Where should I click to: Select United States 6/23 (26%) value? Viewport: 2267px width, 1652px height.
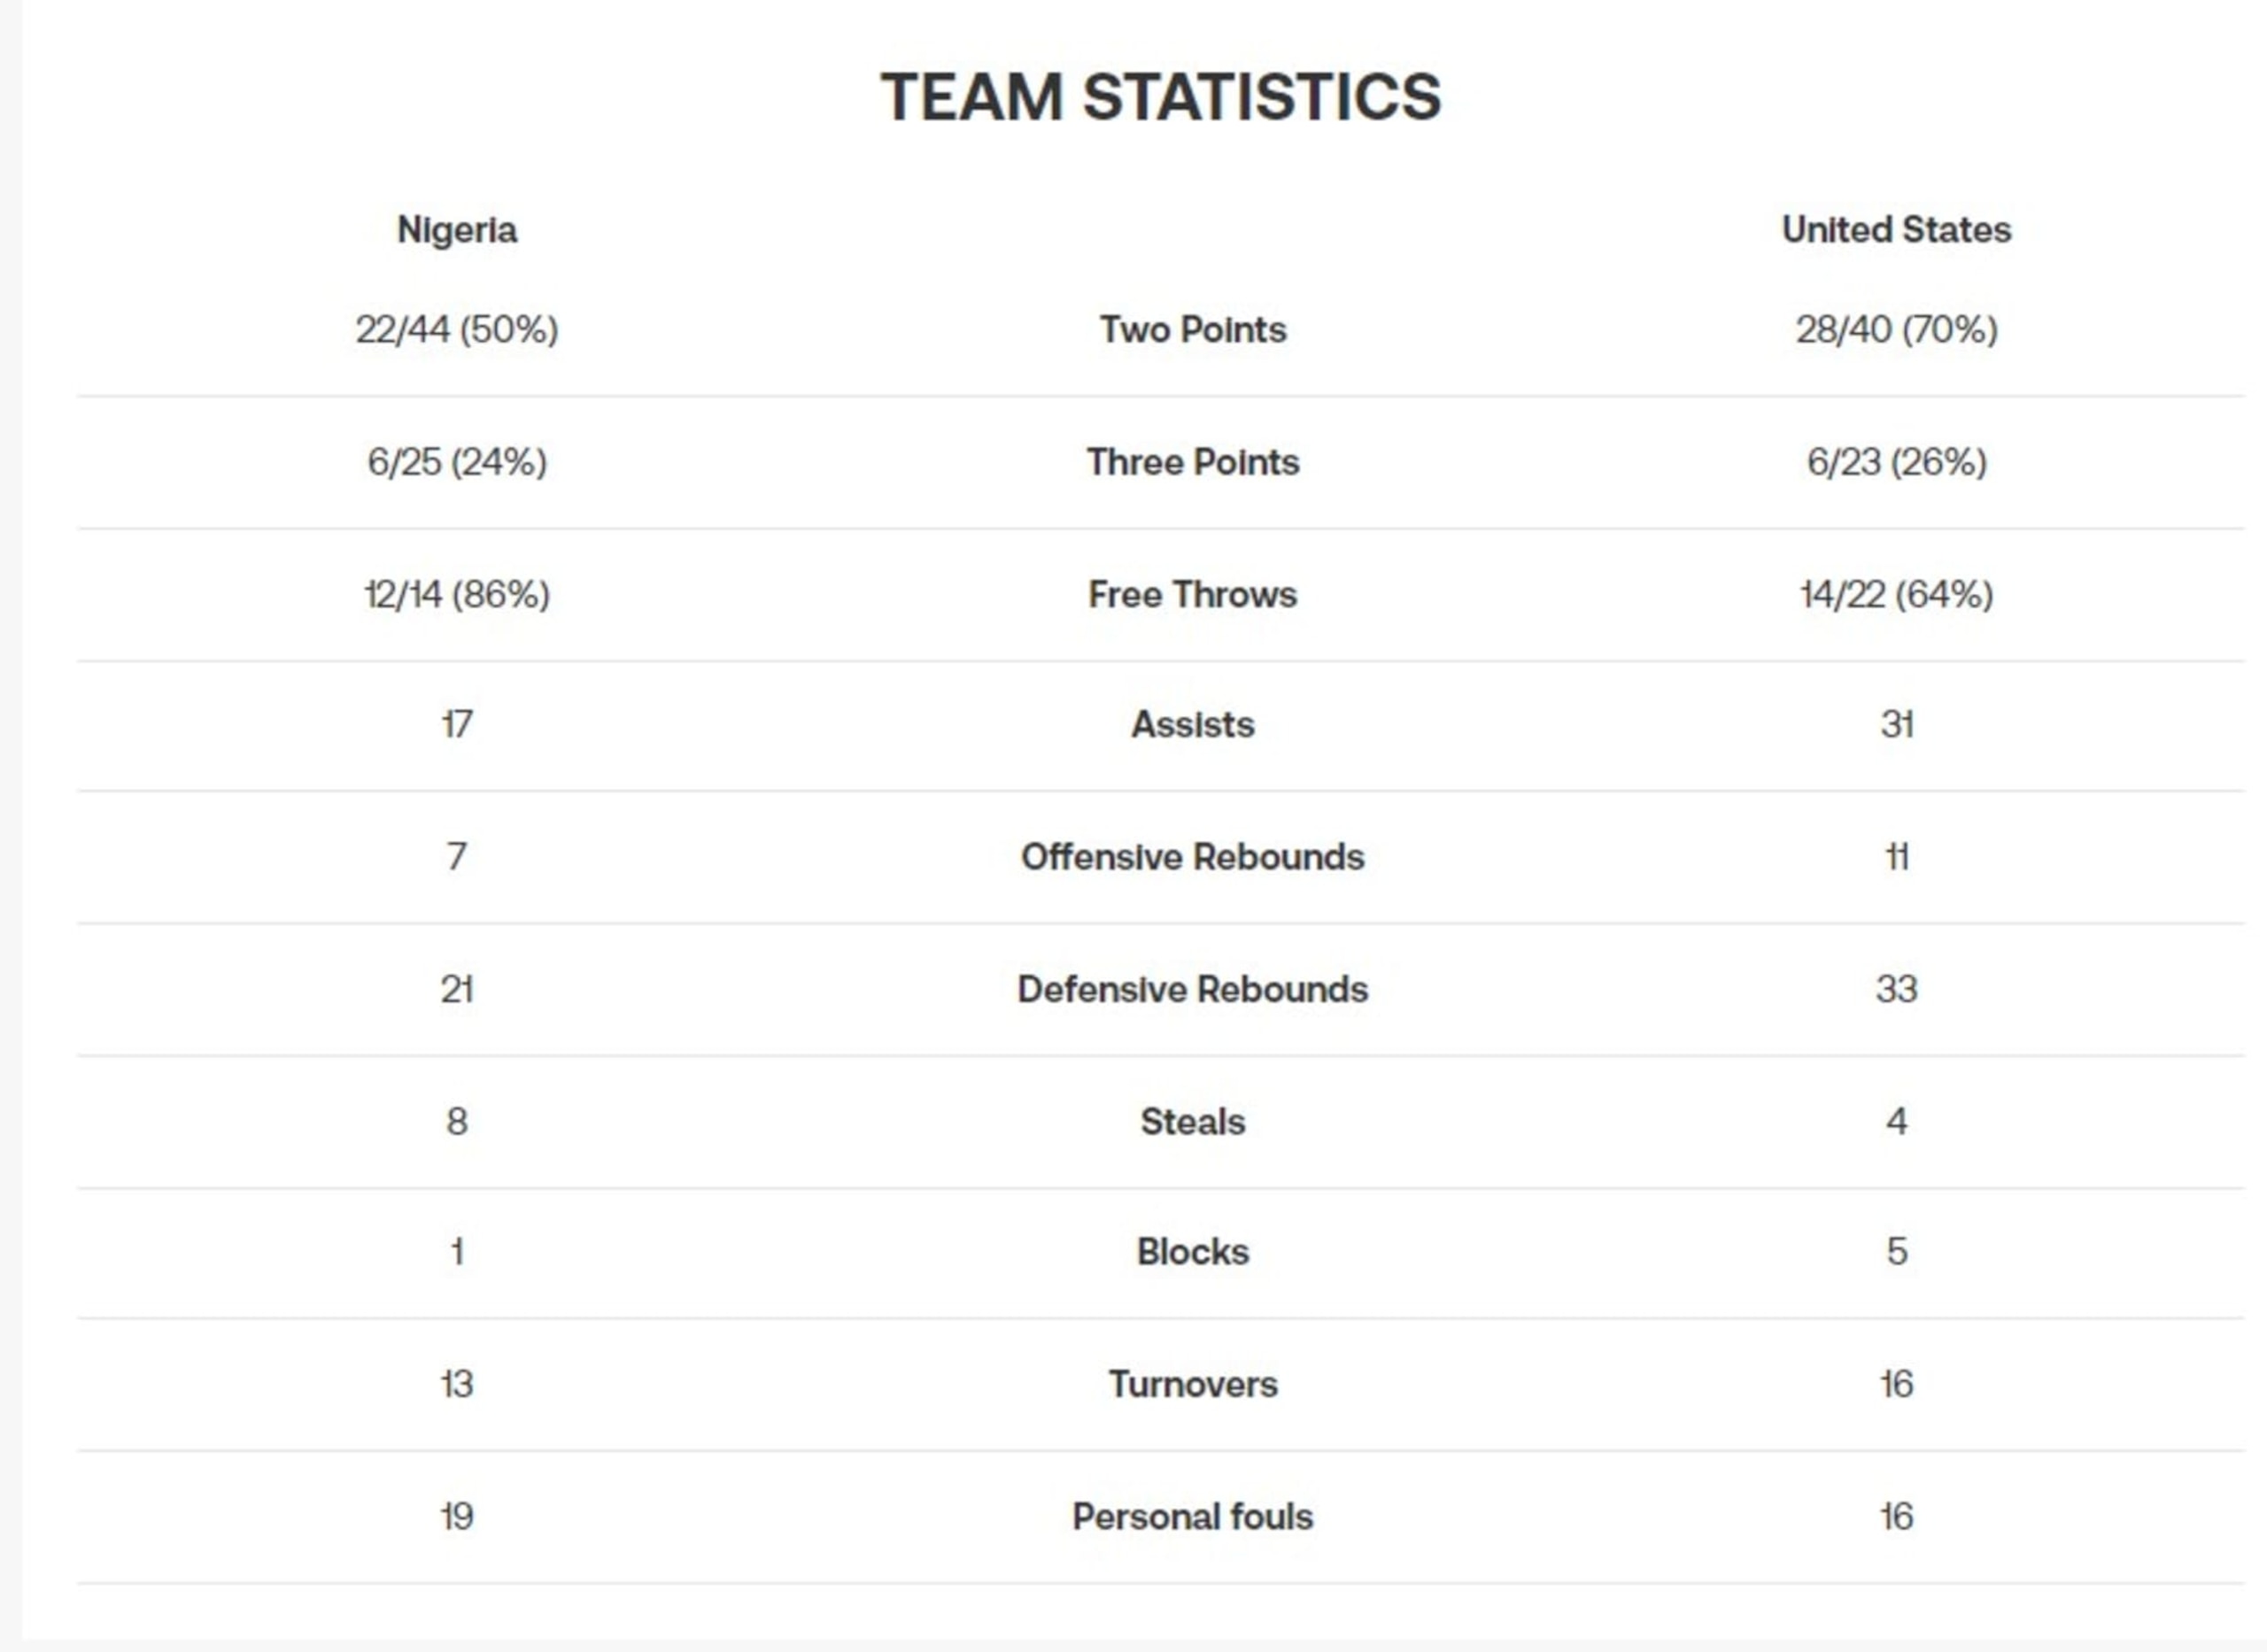[1896, 461]
